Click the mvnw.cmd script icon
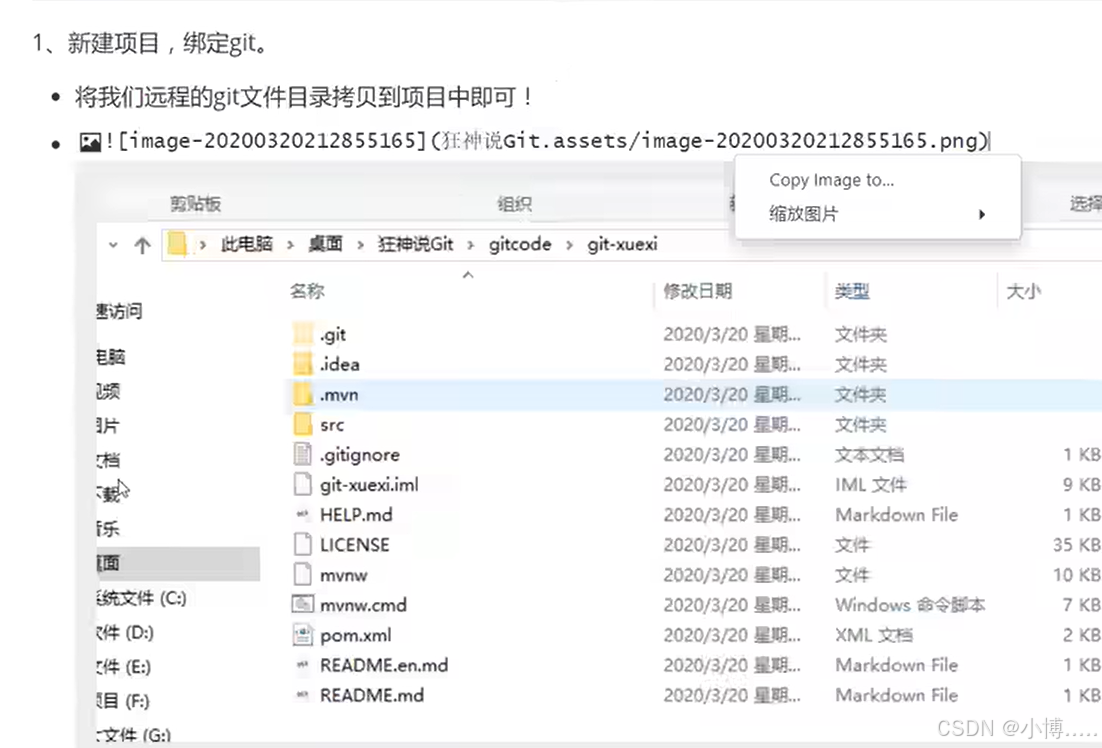This screenshot has height=748, width=1102. (303, 605)
